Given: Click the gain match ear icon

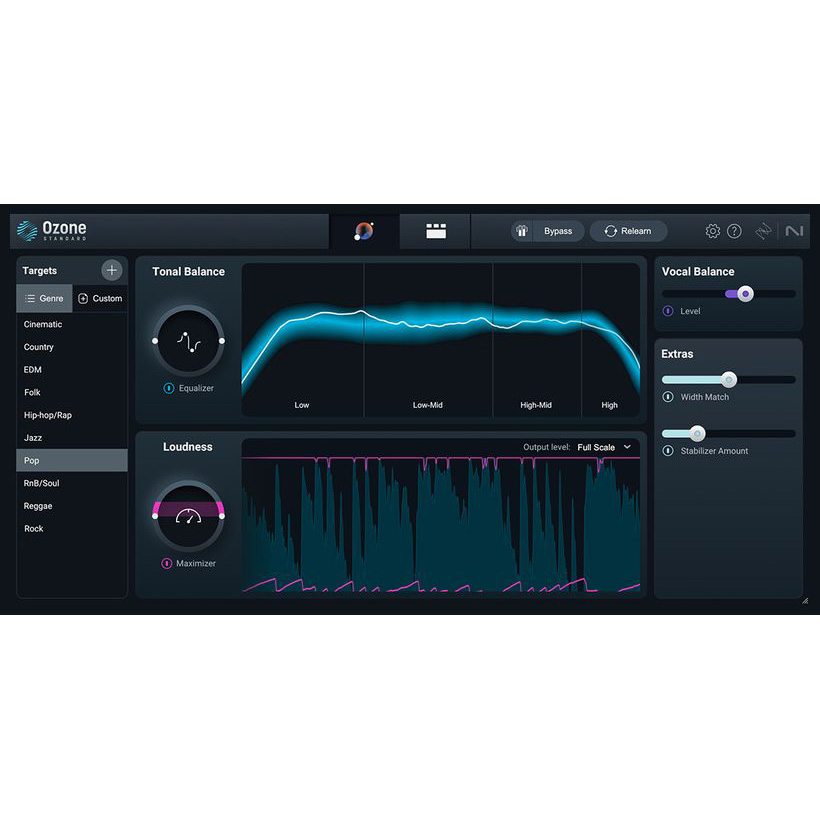Looking at the screenshot, I should click(x=522, y=231).
